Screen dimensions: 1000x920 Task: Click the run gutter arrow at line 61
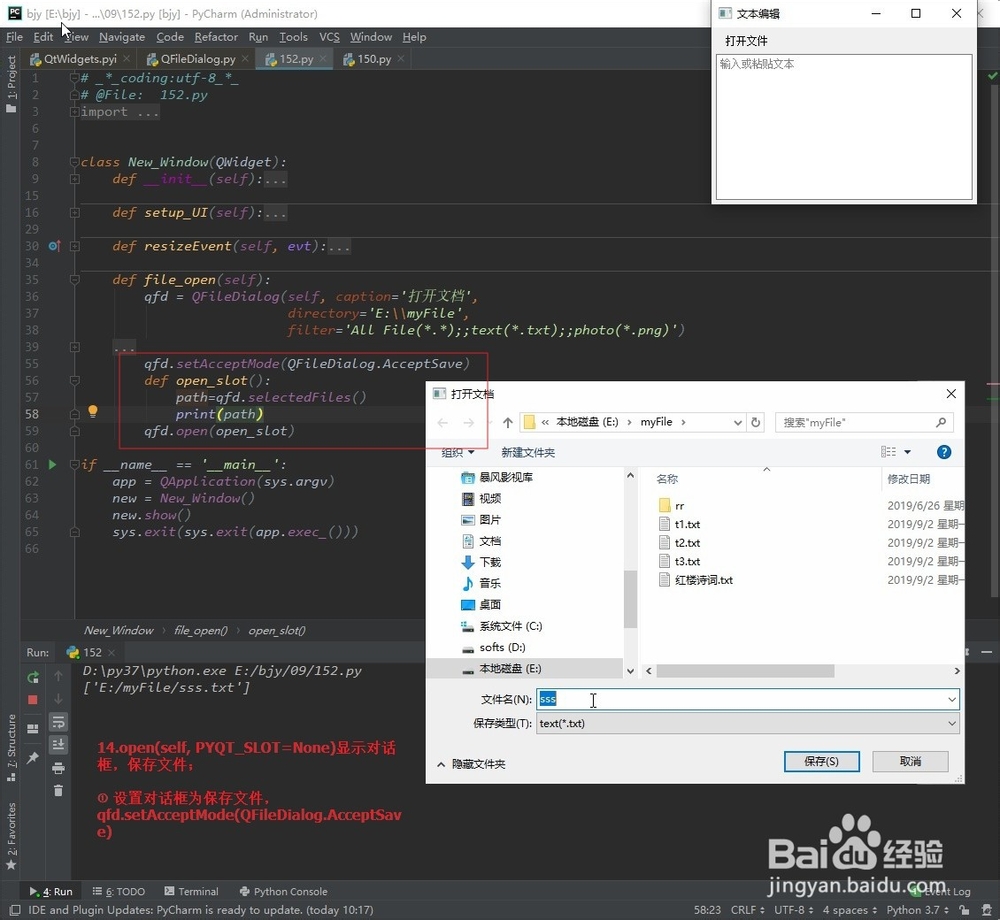[52, 465]
